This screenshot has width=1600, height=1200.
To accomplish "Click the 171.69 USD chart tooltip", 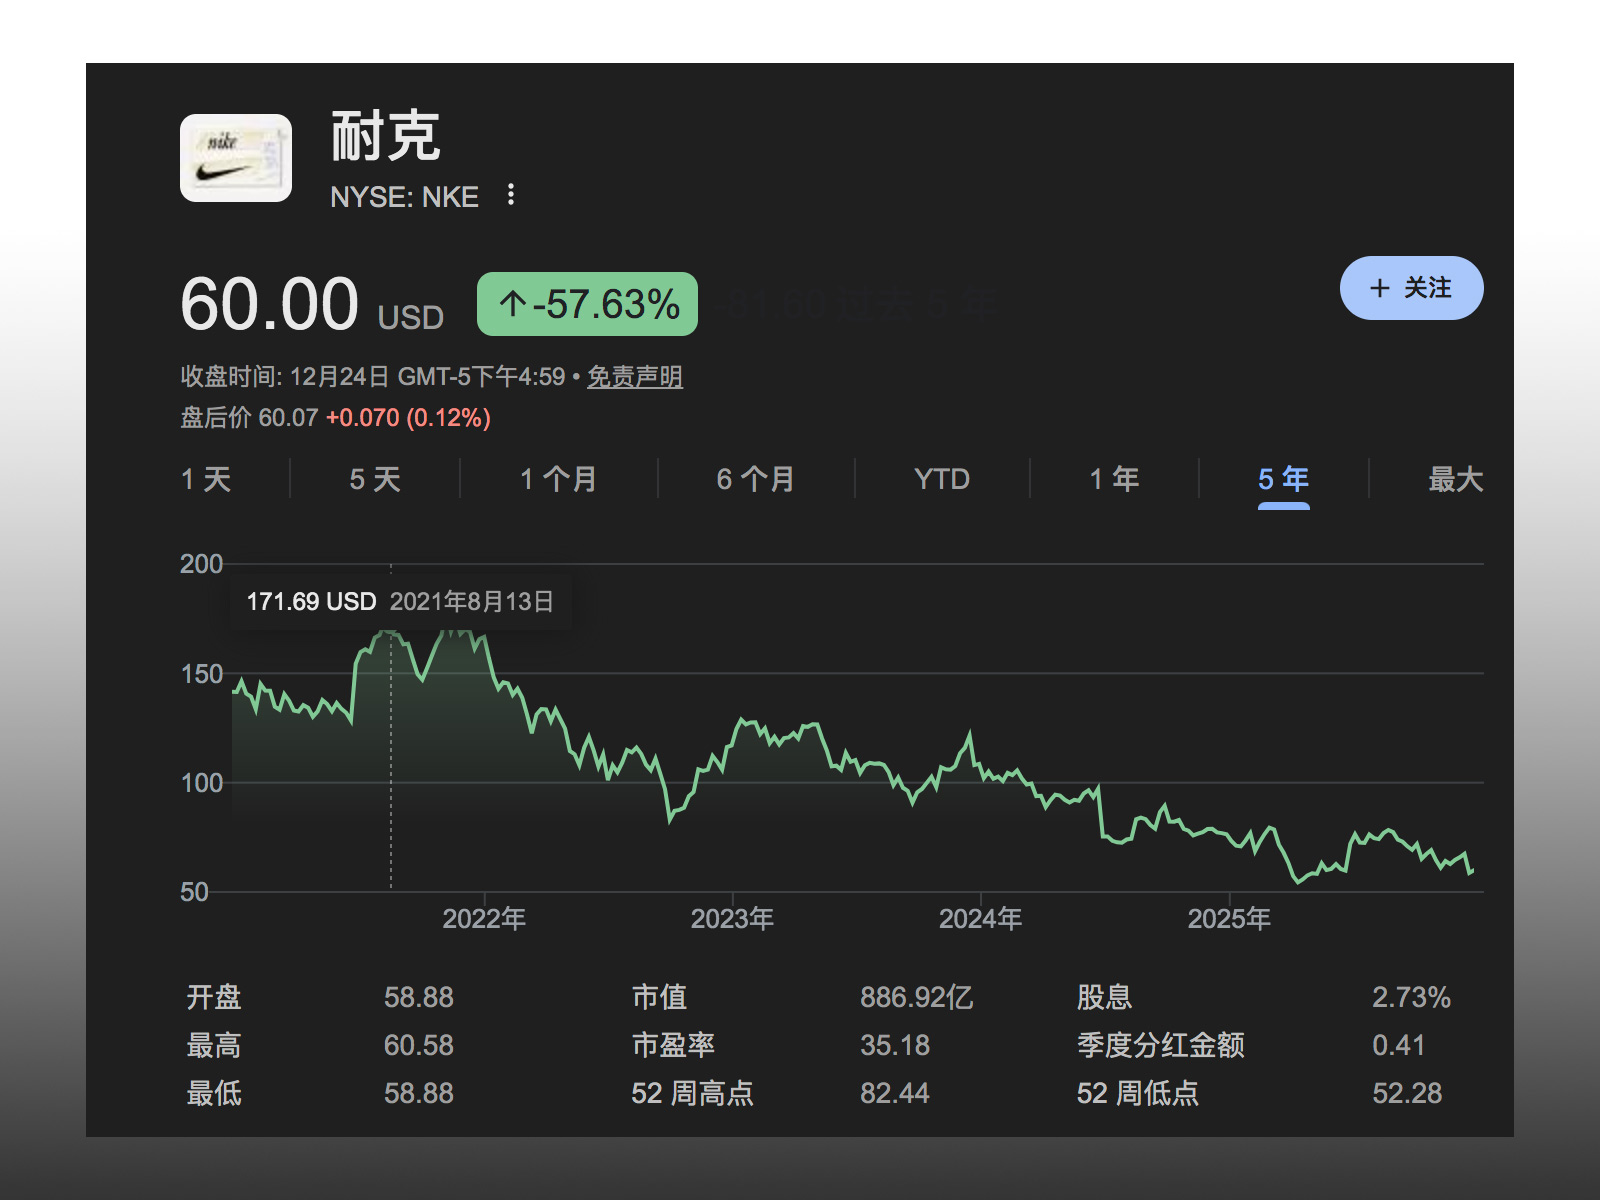I will (x=400, y=601).
